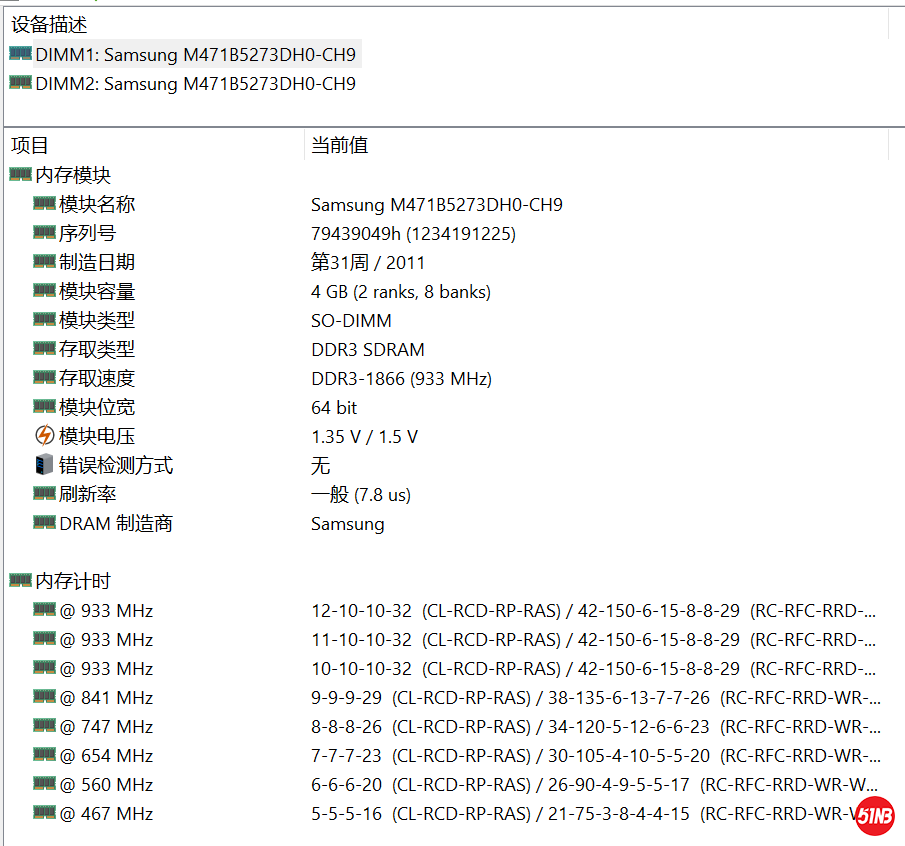Click the memory icon beside 内存计时 header
Viewport: 905px width, 846px height.
coord(18,580)
